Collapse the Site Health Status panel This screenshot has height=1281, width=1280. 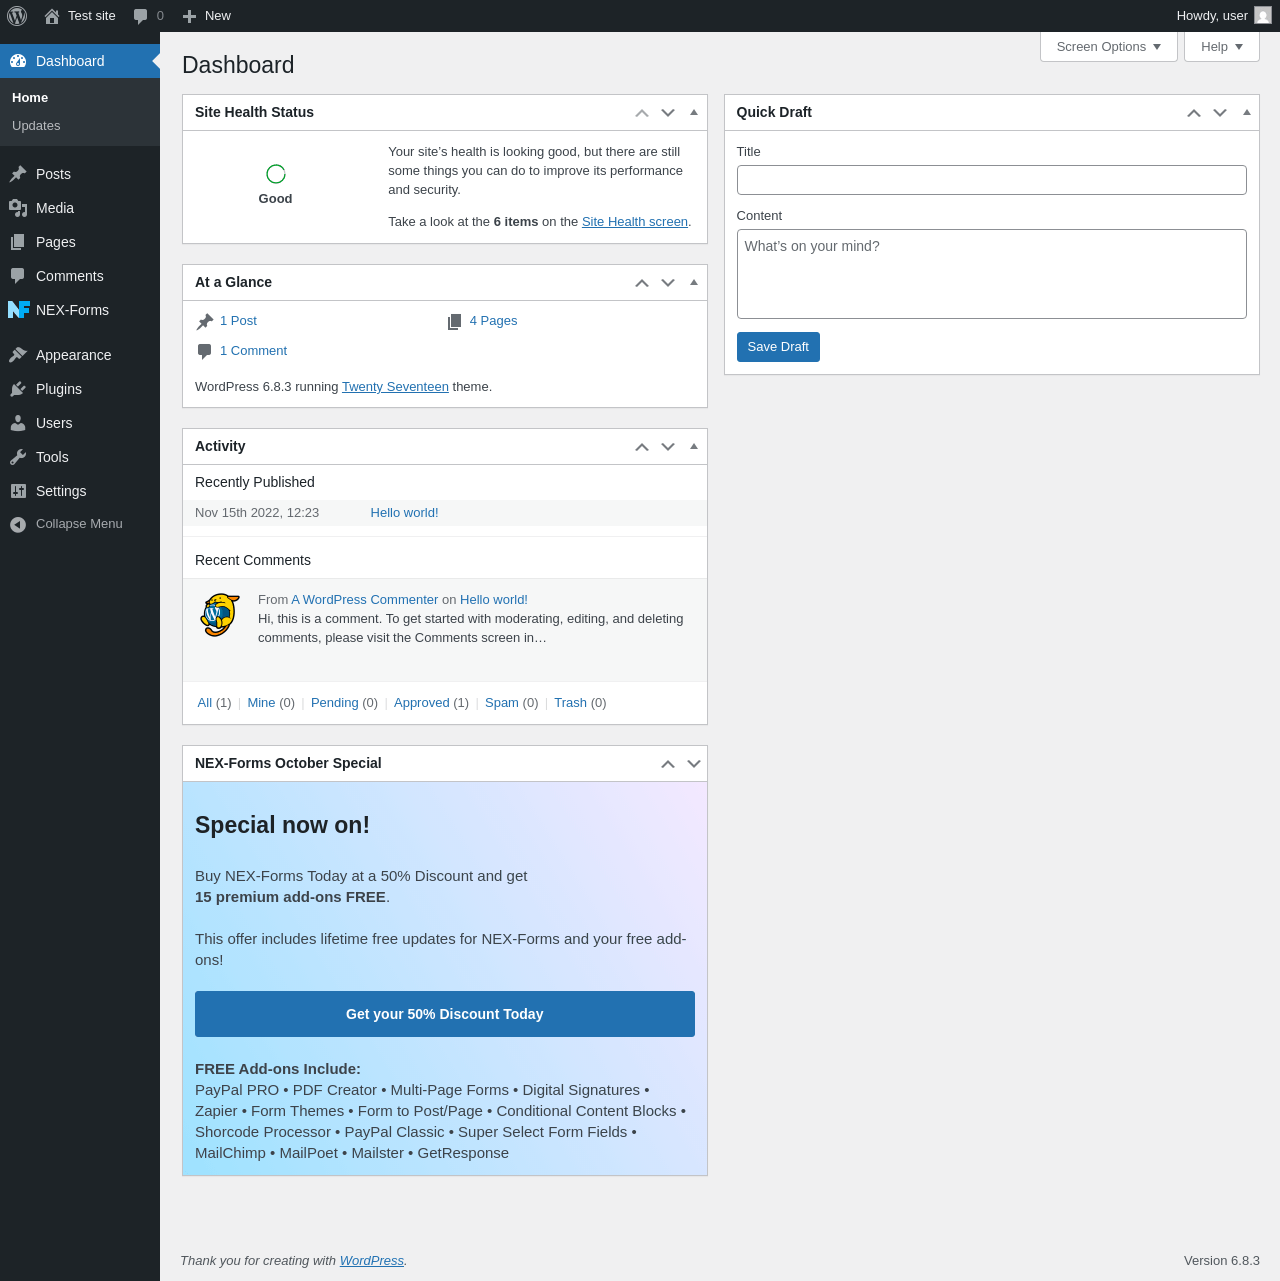point(694,112)
